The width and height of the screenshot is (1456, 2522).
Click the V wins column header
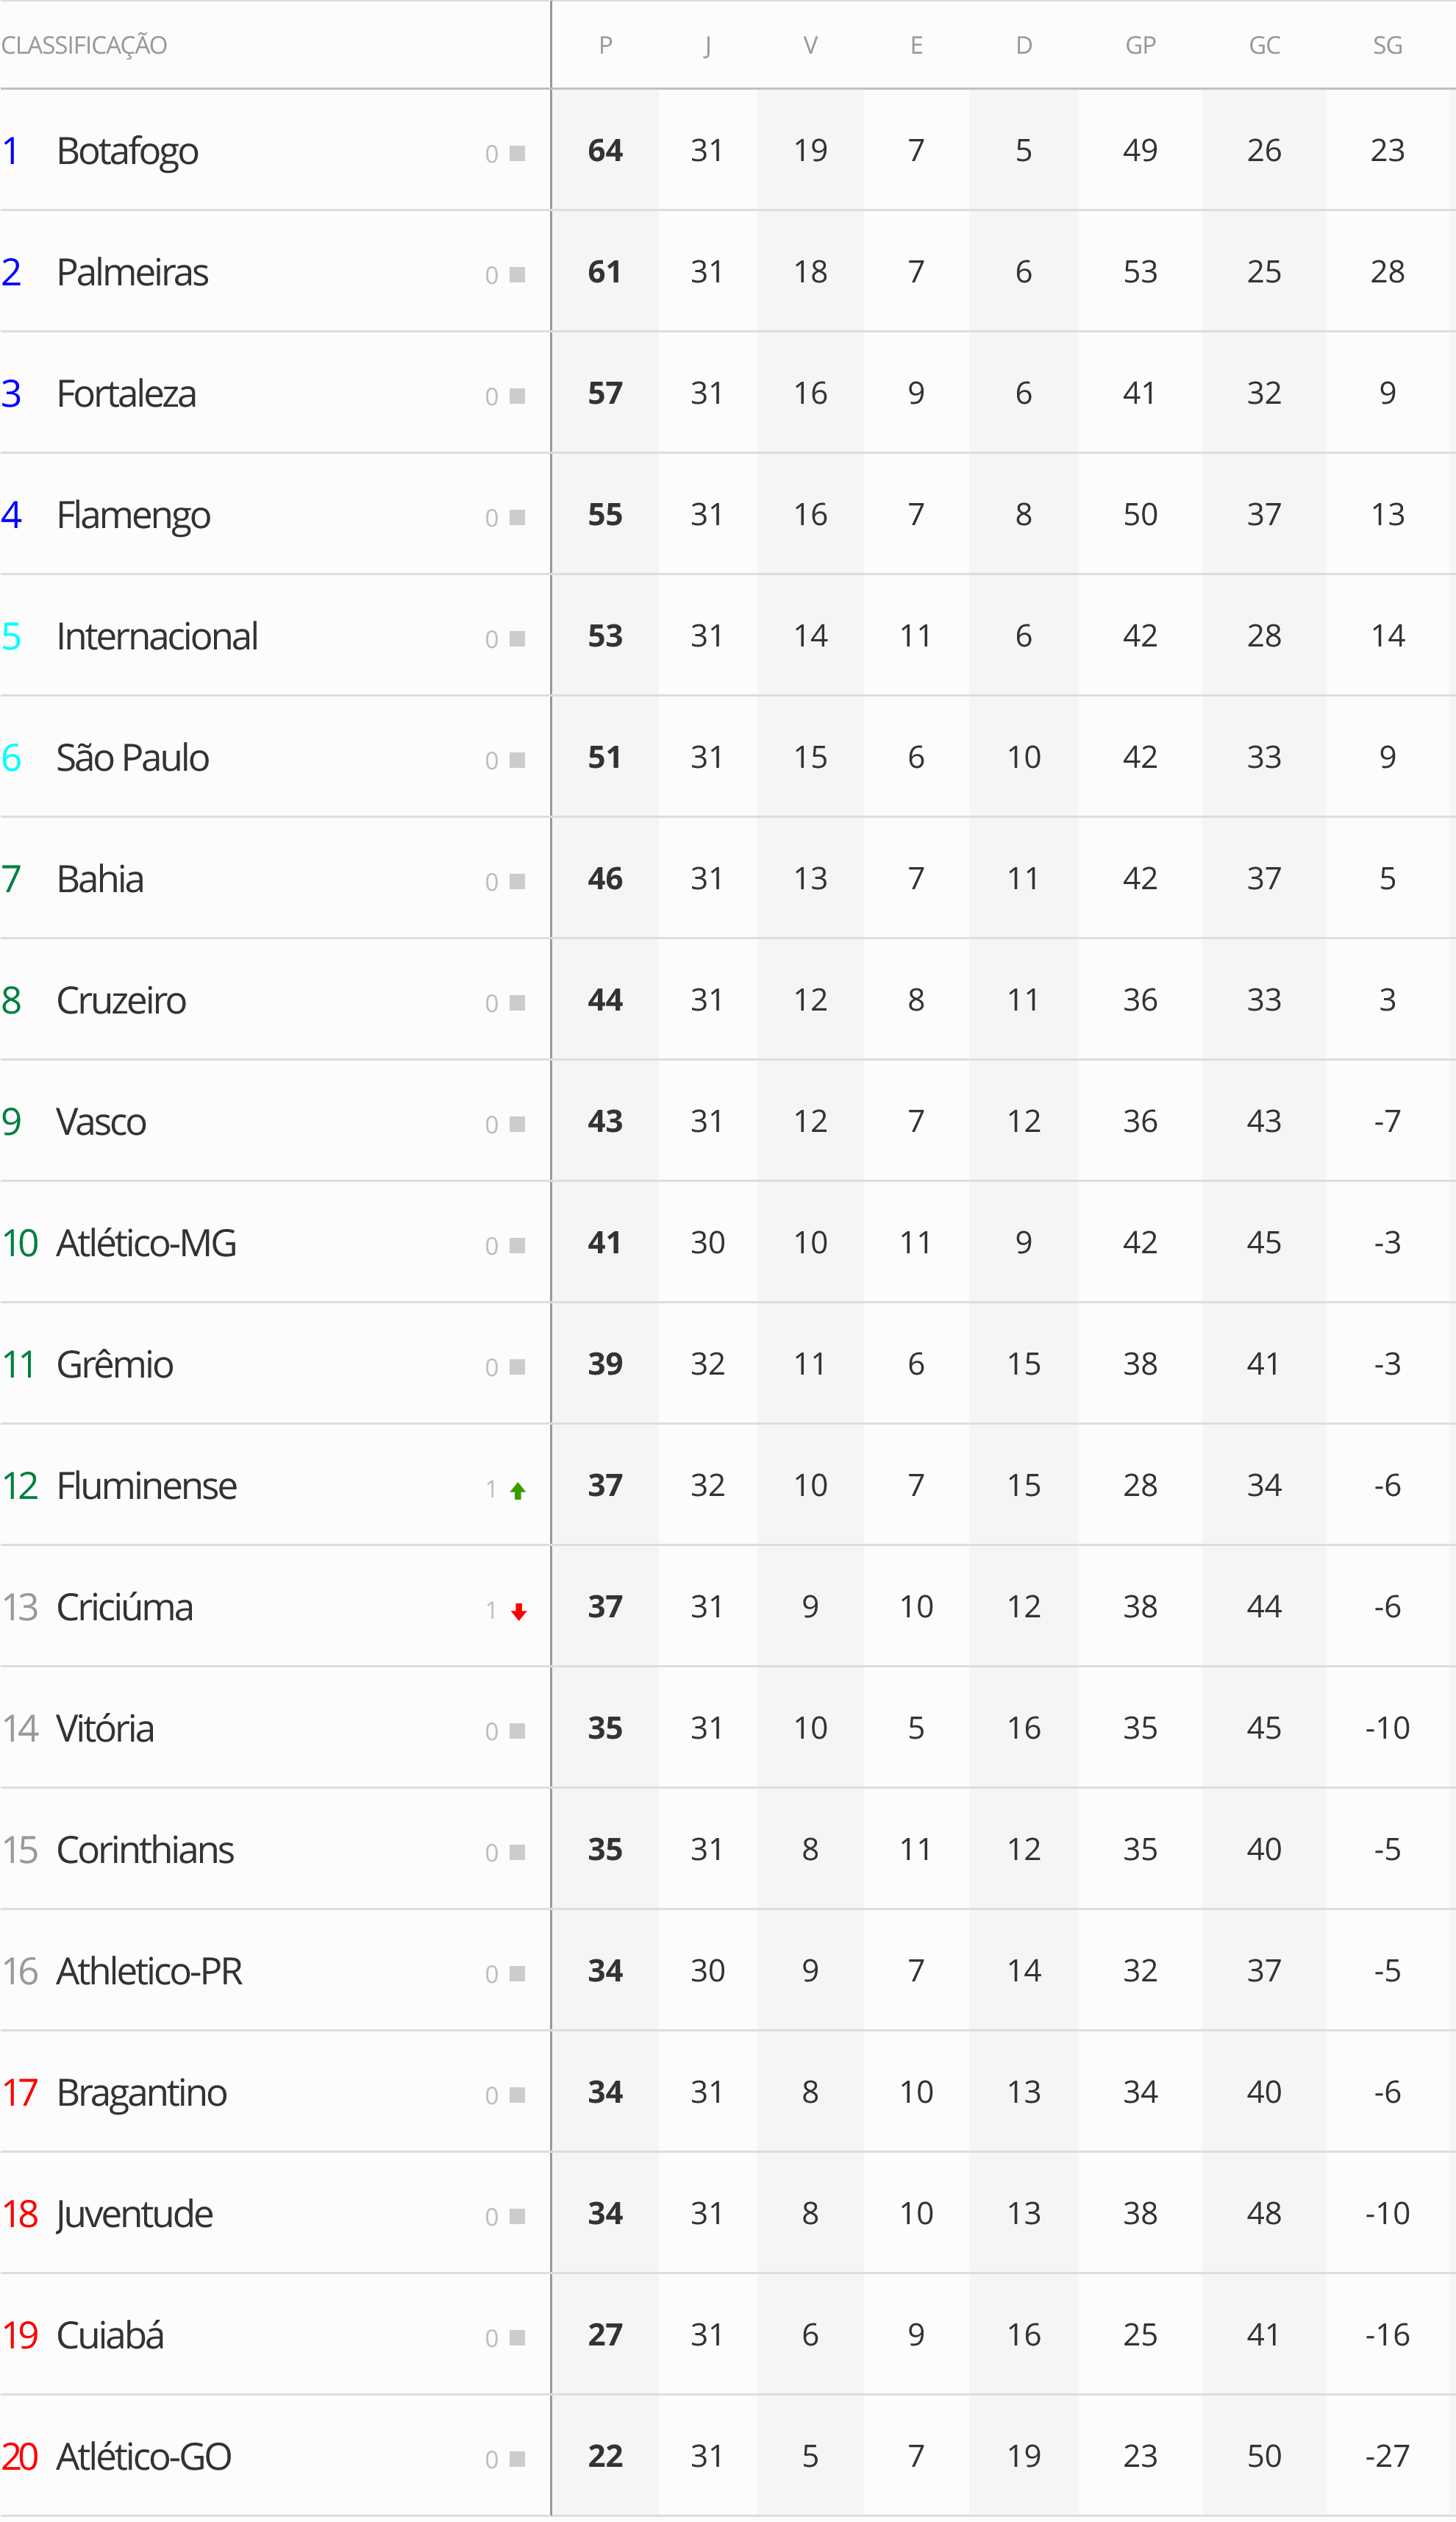click(810, 45)
